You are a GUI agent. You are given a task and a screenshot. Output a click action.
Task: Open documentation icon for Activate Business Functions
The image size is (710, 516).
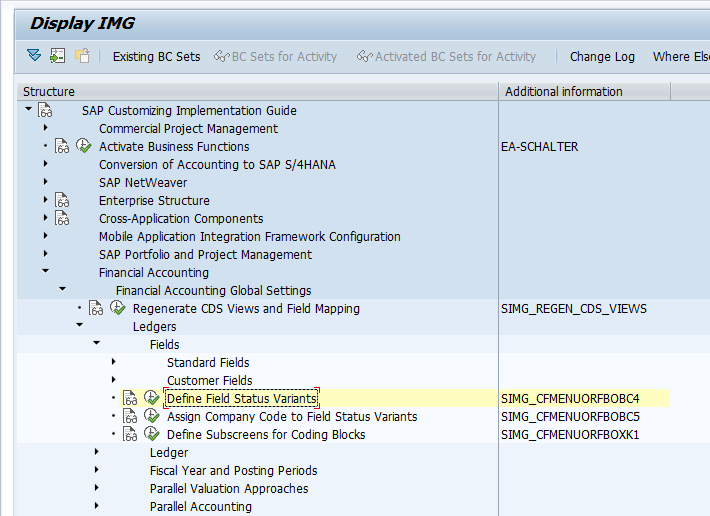tap(62, 146)
